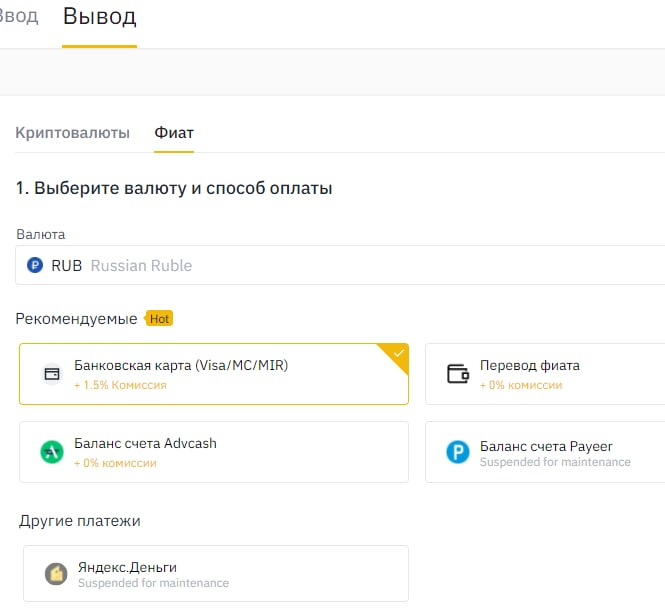Viewport: 665px width, 616px height.
Task: Click the wallet icon for fiat transfer
Action: click(x=458, y=374)
